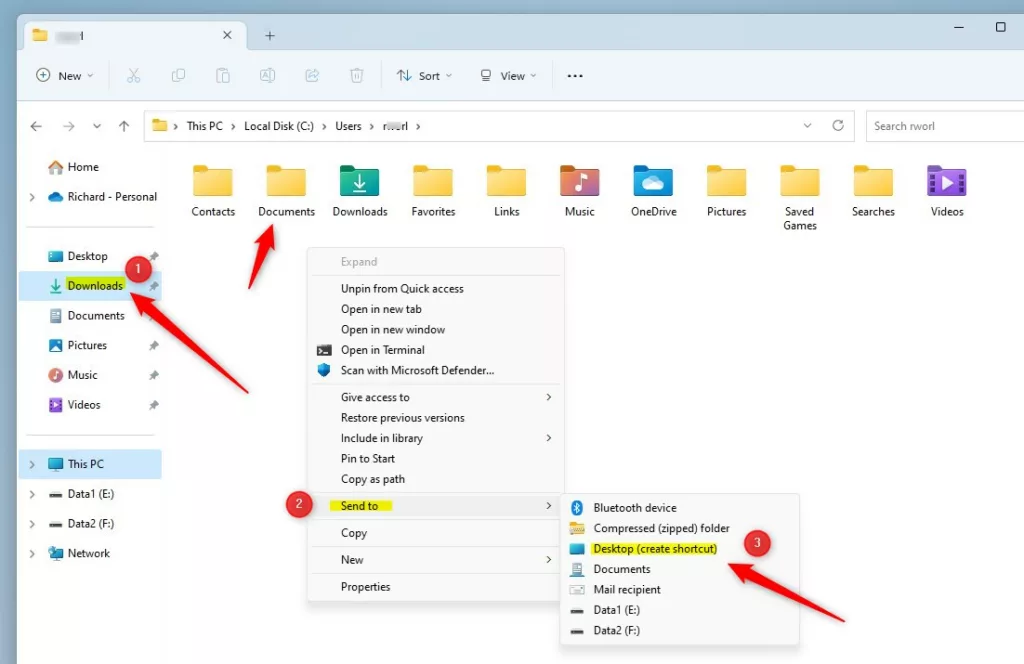Expand the Network tree node
This screenshot has height=664, width=1024.
point(32,554)
